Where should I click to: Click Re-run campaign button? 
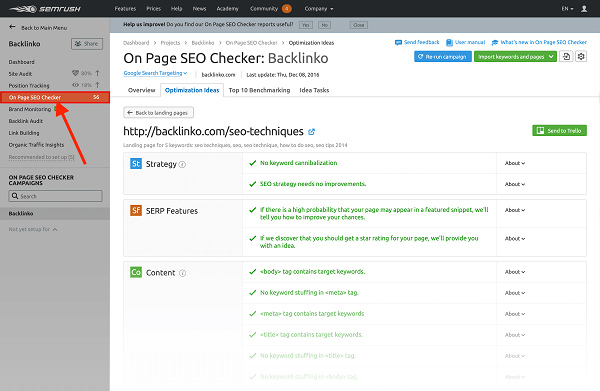tap(442, 57)
